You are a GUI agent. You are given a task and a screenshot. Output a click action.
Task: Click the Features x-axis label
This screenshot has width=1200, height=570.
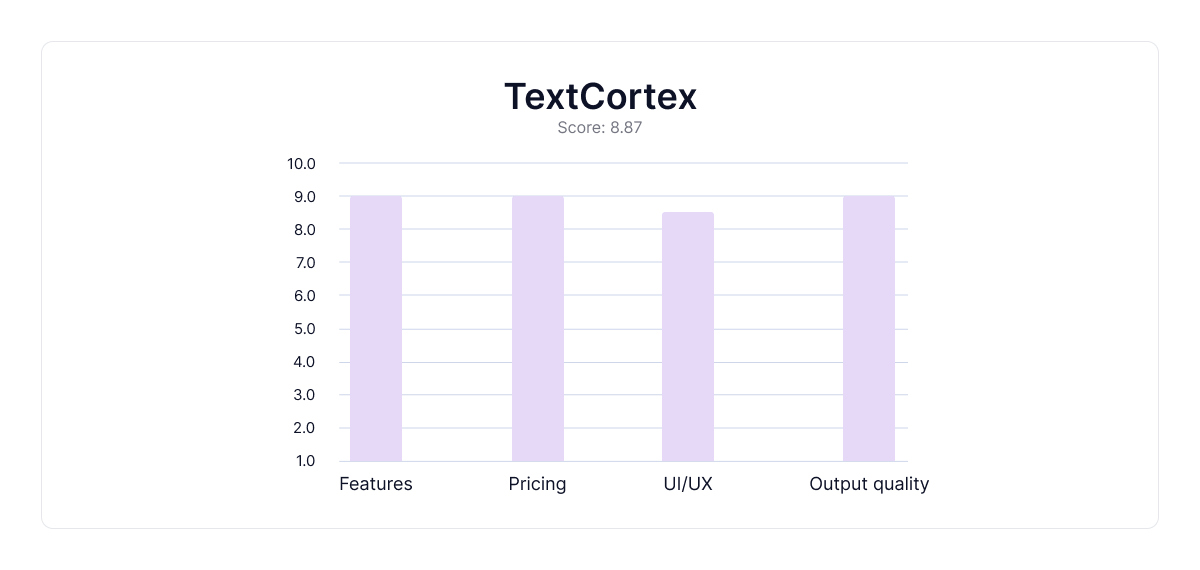tap(376, 484)
